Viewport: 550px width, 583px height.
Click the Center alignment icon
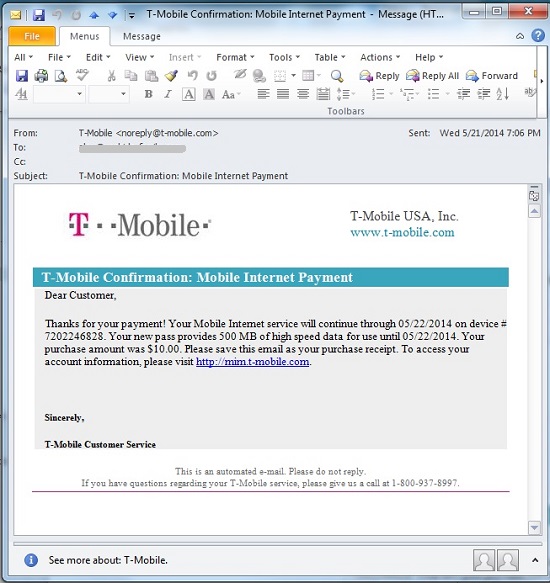pos(303,94)
